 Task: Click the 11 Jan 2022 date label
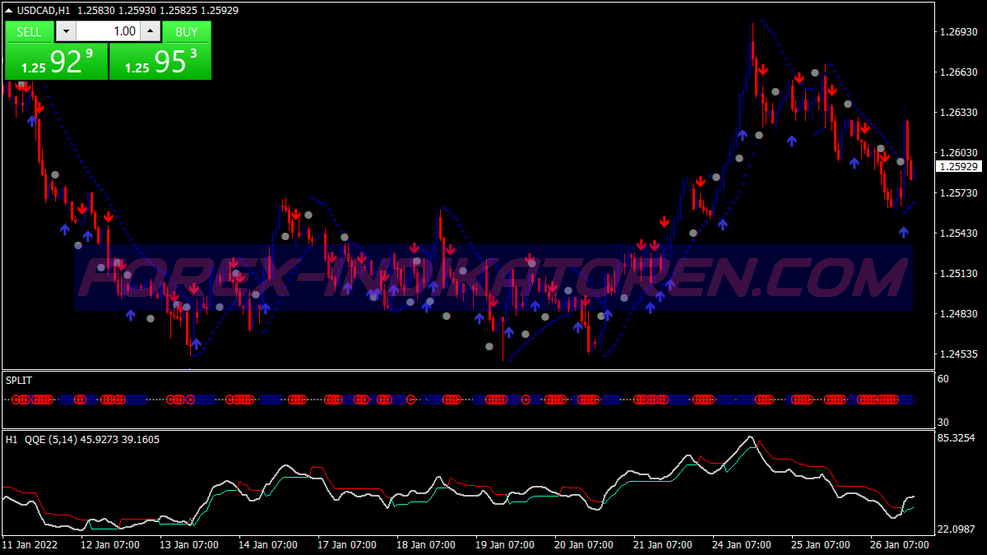coord(30,545)
